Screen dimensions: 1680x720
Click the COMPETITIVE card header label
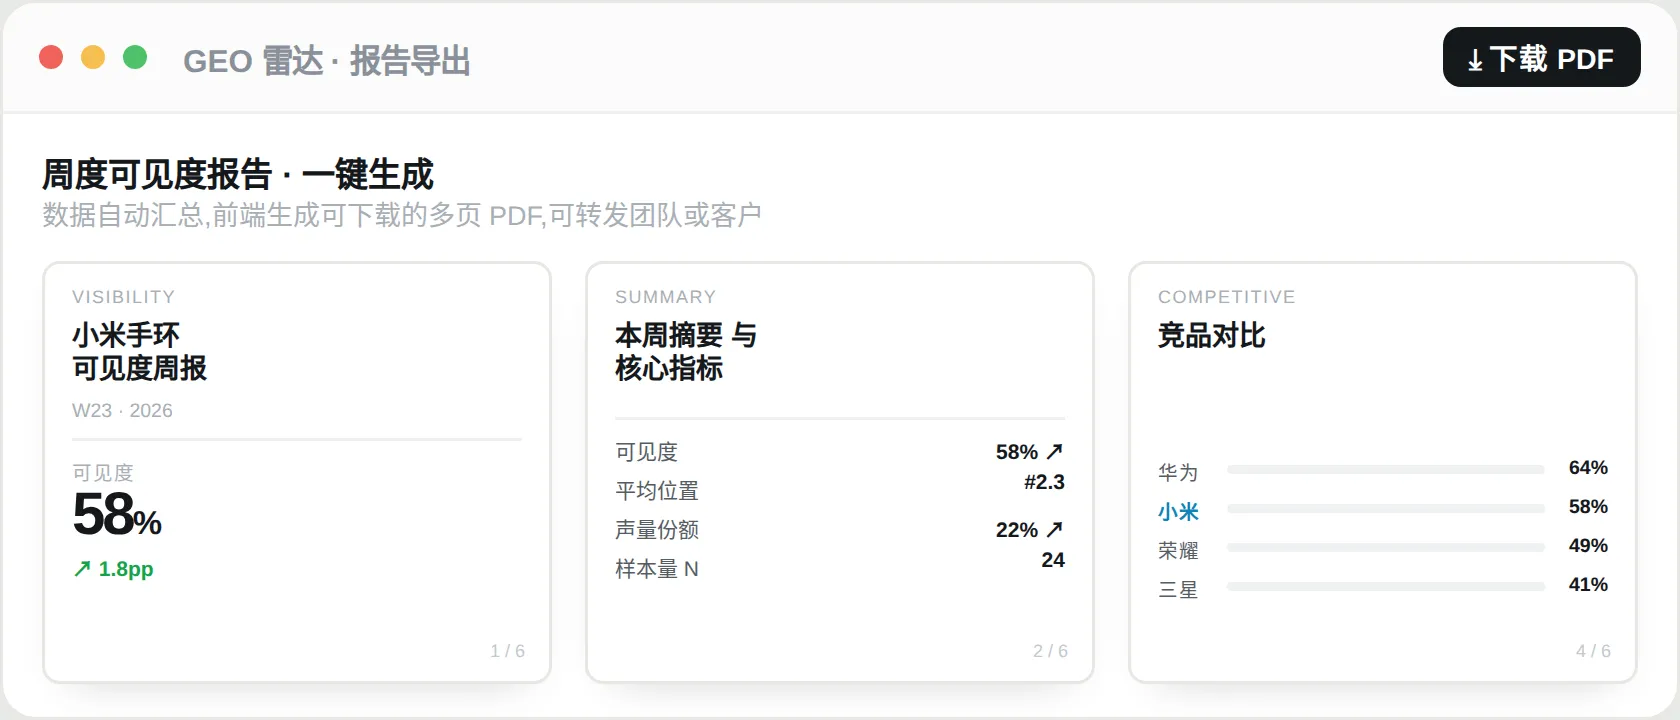[1227, 297]
